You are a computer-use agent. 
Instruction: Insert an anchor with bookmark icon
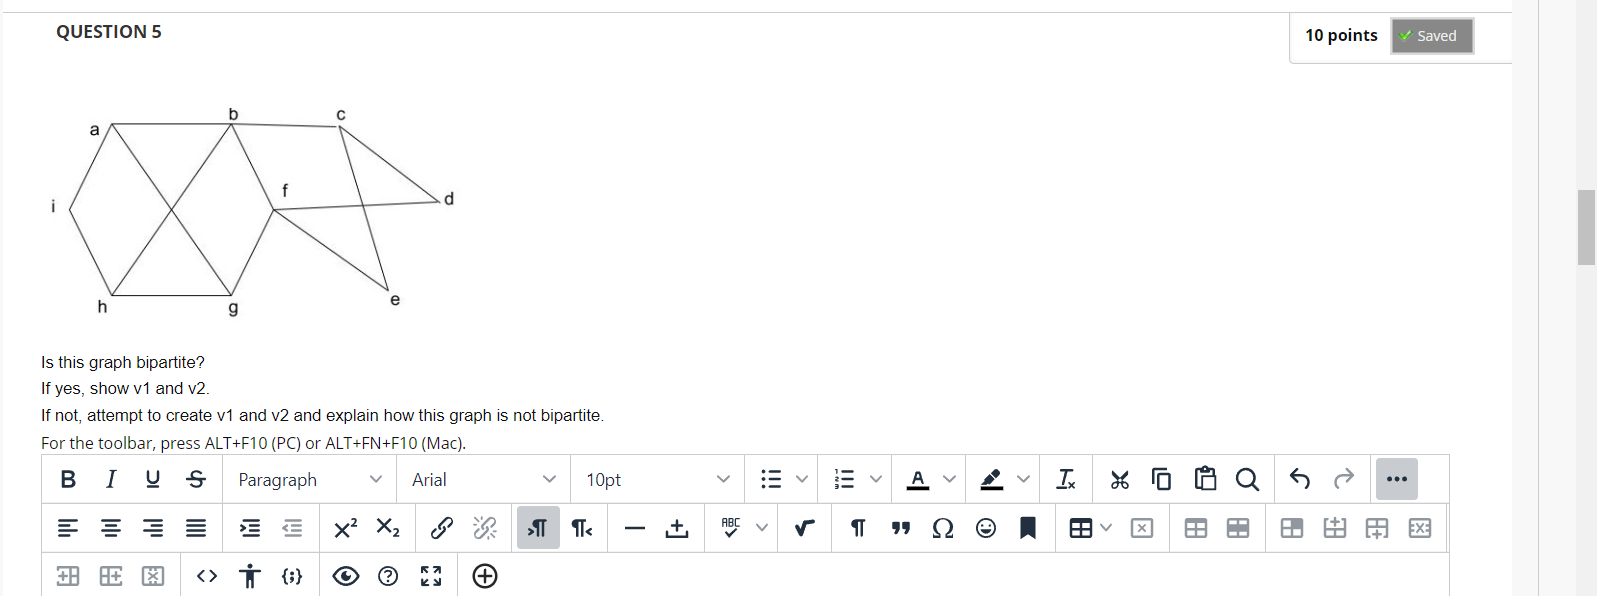(1028, 528)
